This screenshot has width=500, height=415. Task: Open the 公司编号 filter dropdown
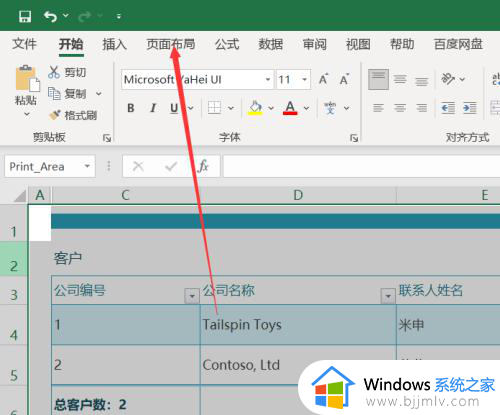192,296
